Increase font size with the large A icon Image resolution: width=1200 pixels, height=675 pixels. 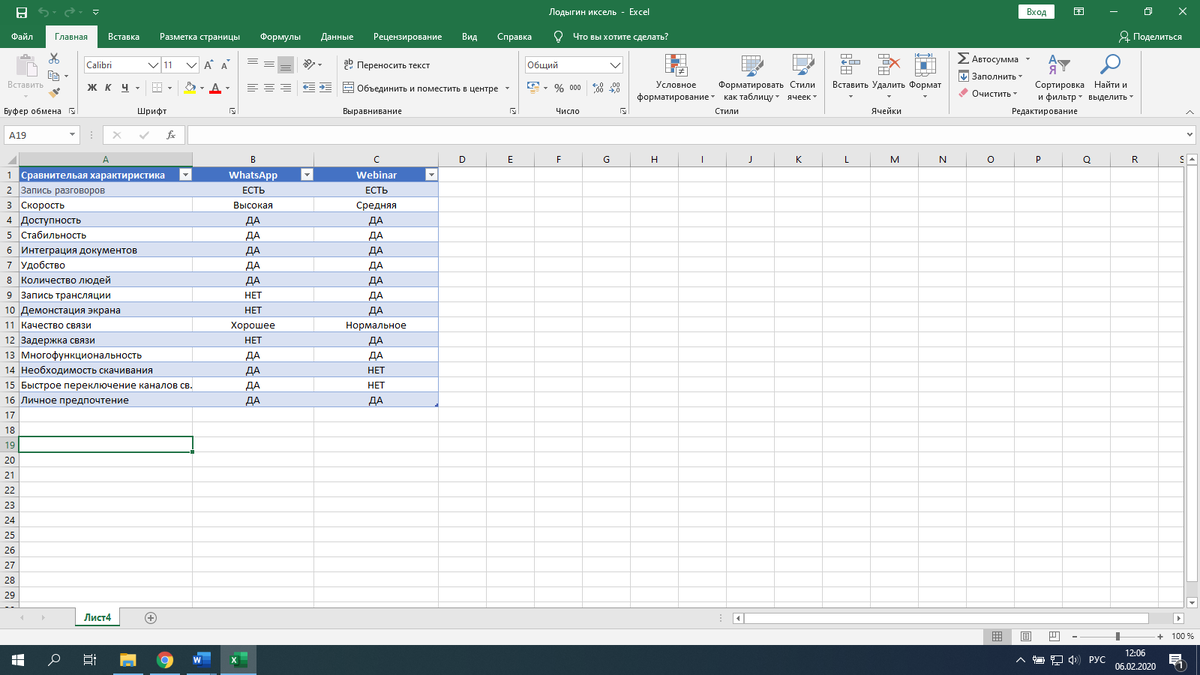coord(208,64)
